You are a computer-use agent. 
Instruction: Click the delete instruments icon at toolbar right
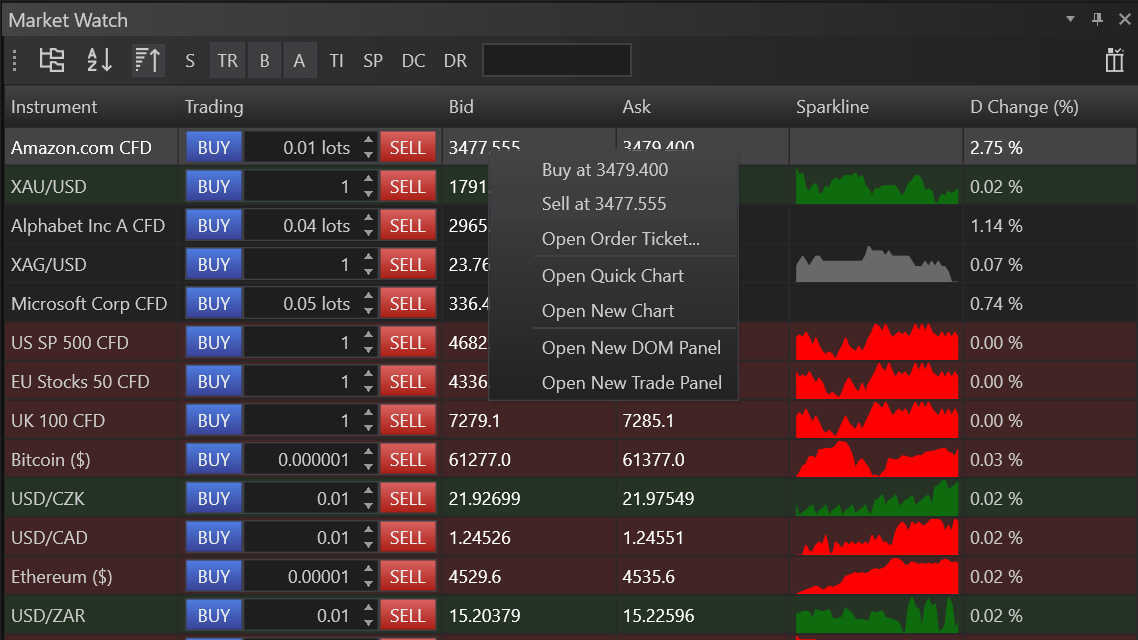(x=1115, y=60)
